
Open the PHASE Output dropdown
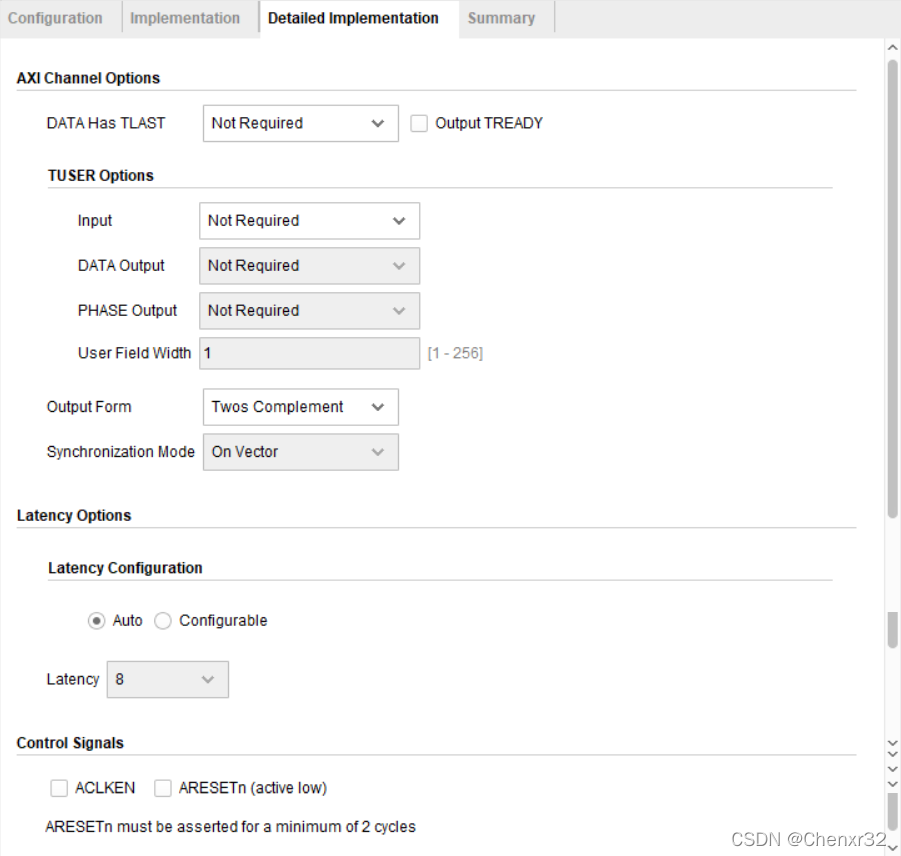tap(309, 311)
